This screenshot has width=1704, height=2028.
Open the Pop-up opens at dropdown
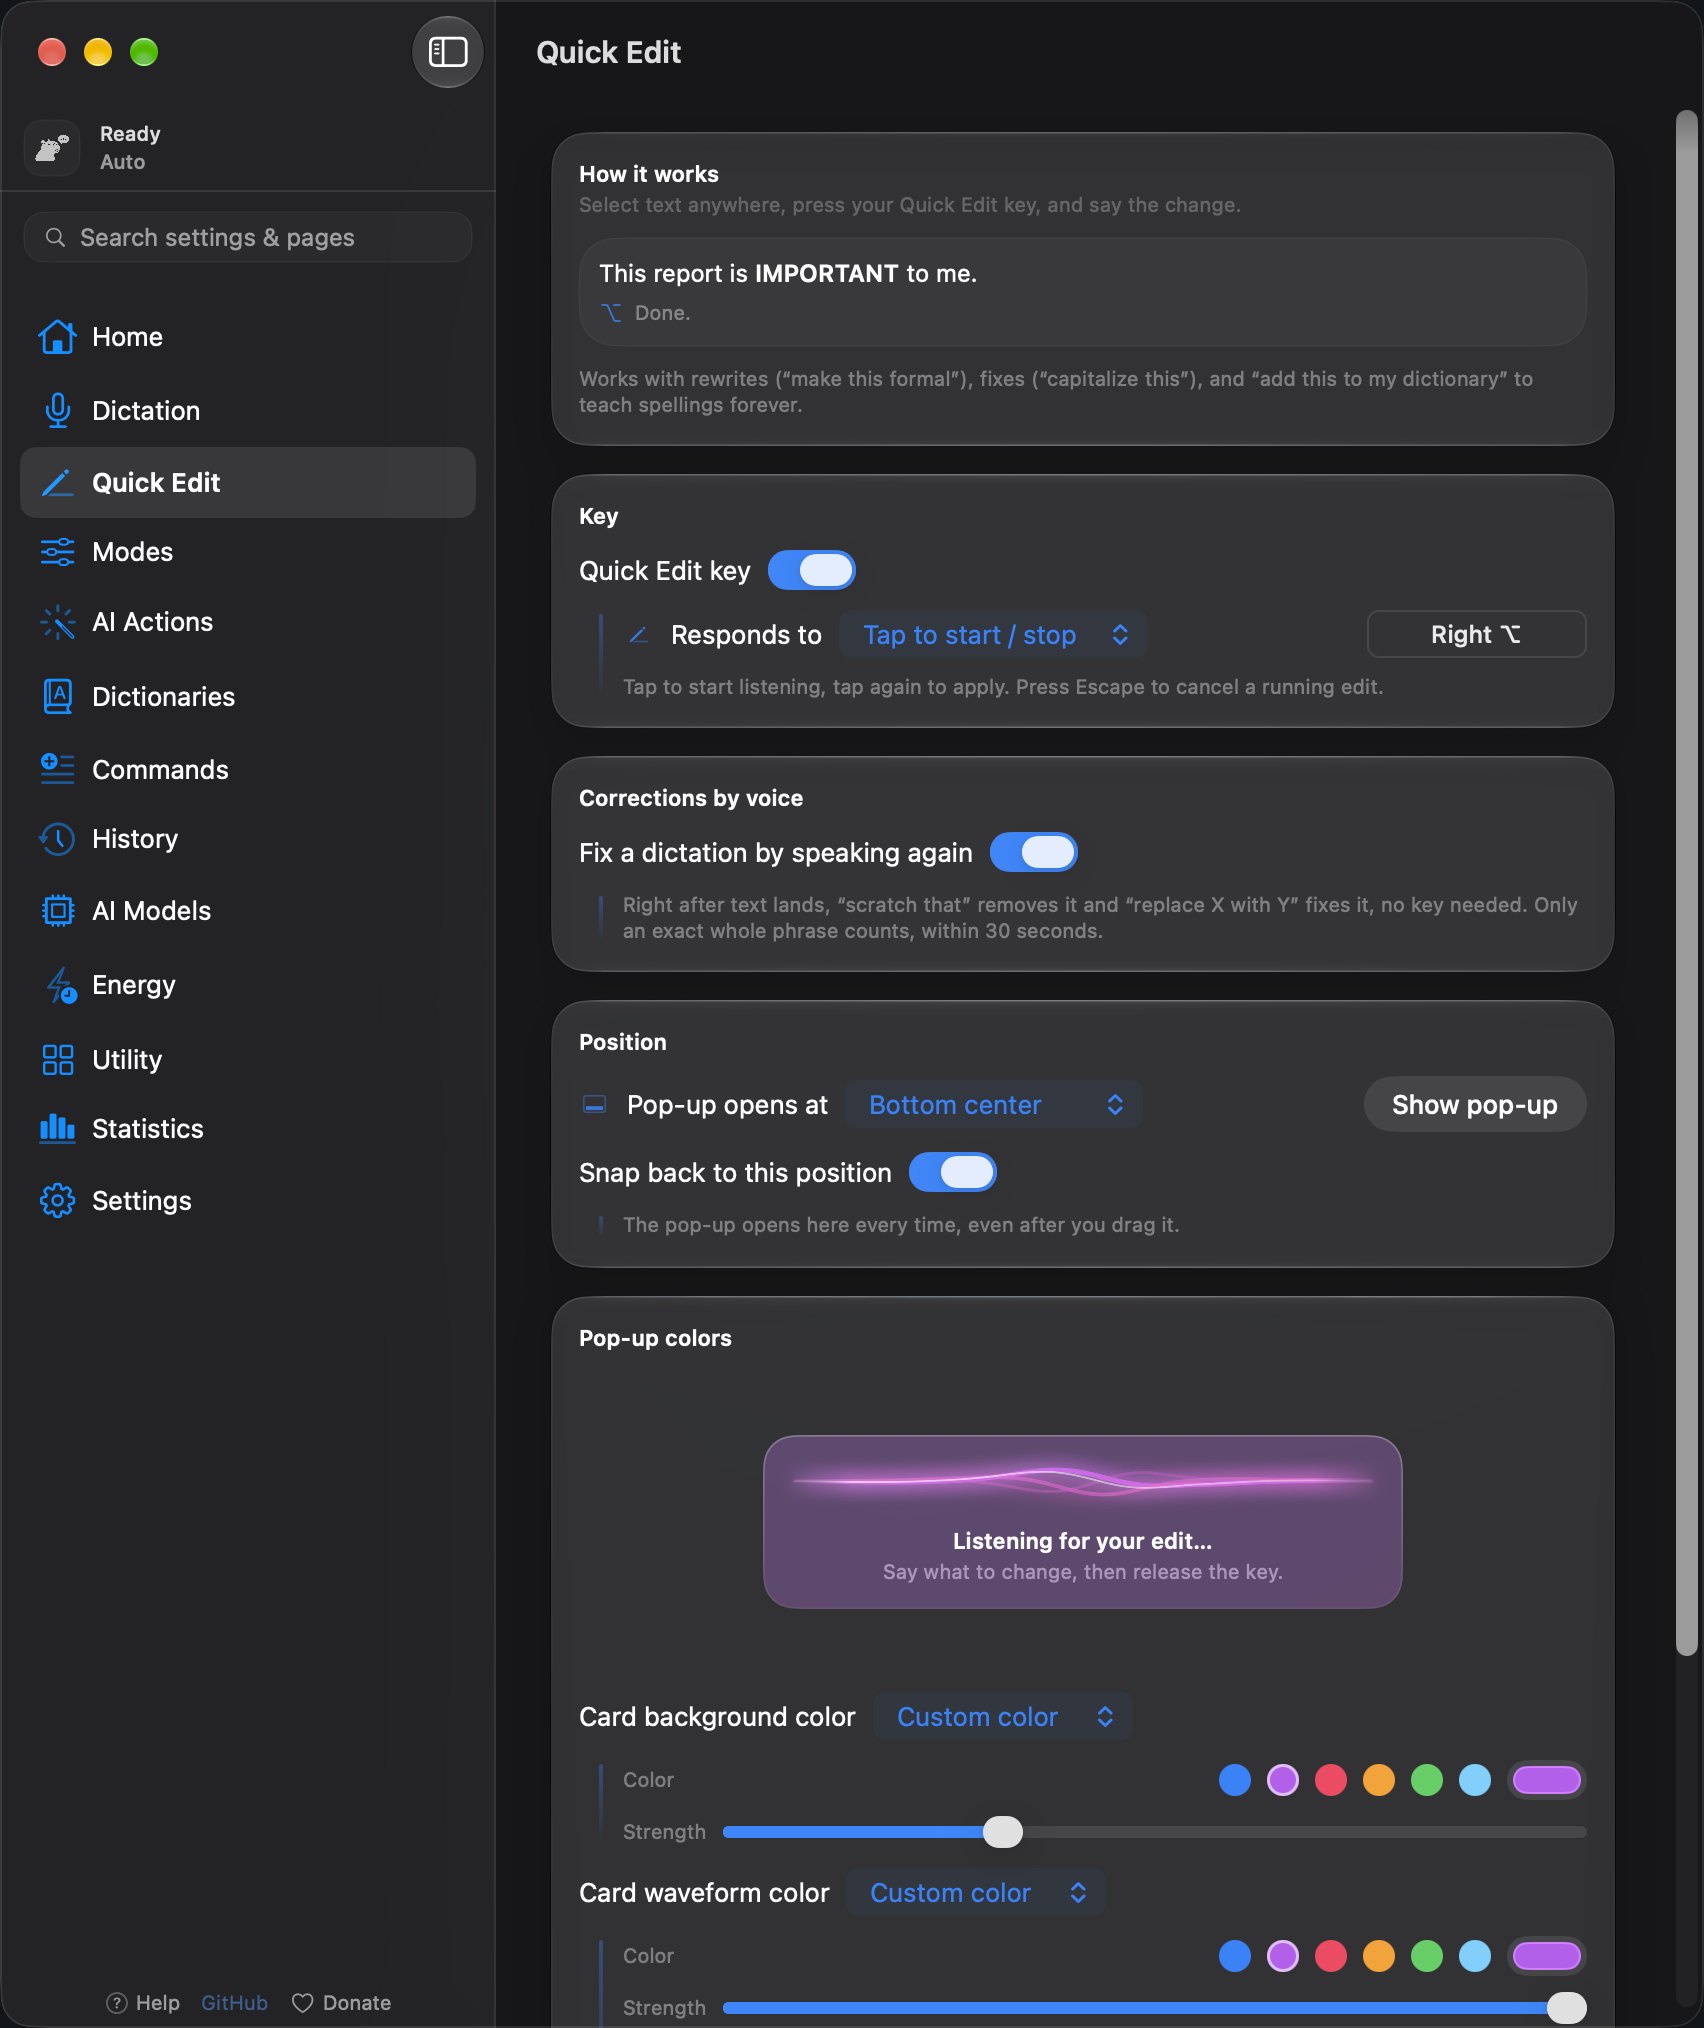(993, 1105)
